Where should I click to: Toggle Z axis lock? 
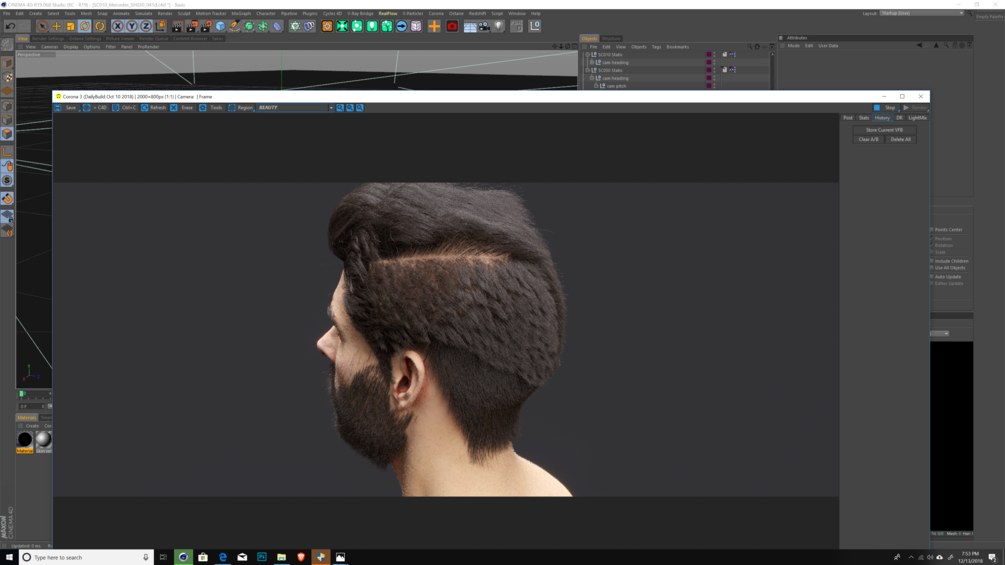tap(145, 26)
